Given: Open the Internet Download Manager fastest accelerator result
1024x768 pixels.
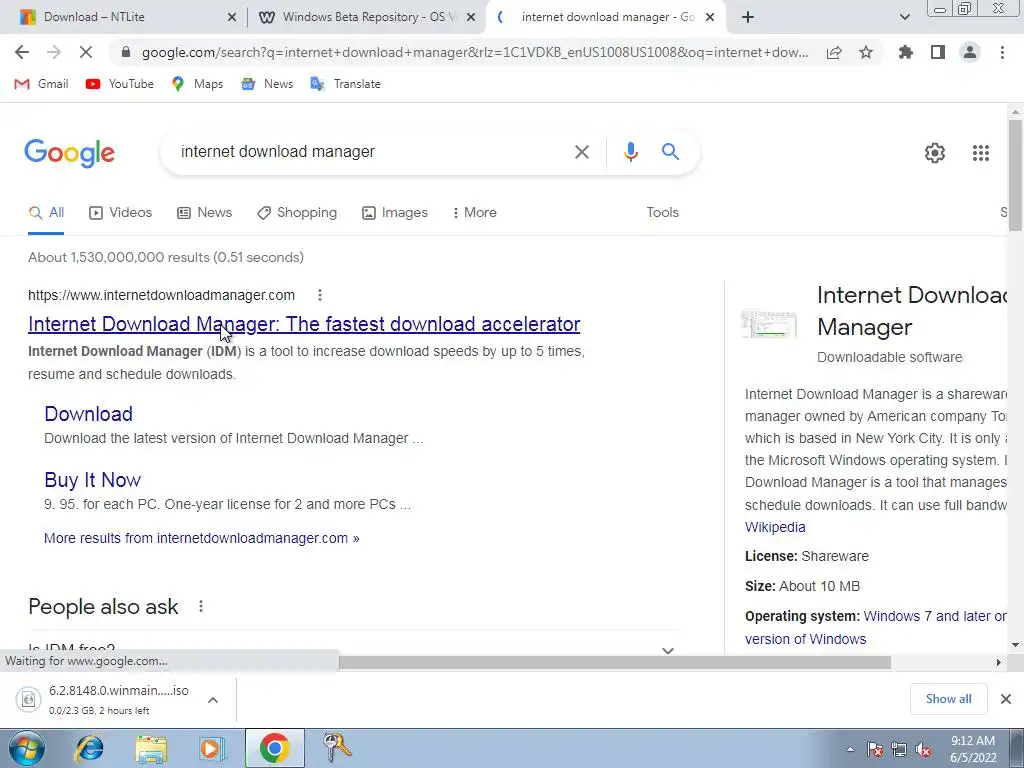Looking at the screenshot, I should pos(304,324).
